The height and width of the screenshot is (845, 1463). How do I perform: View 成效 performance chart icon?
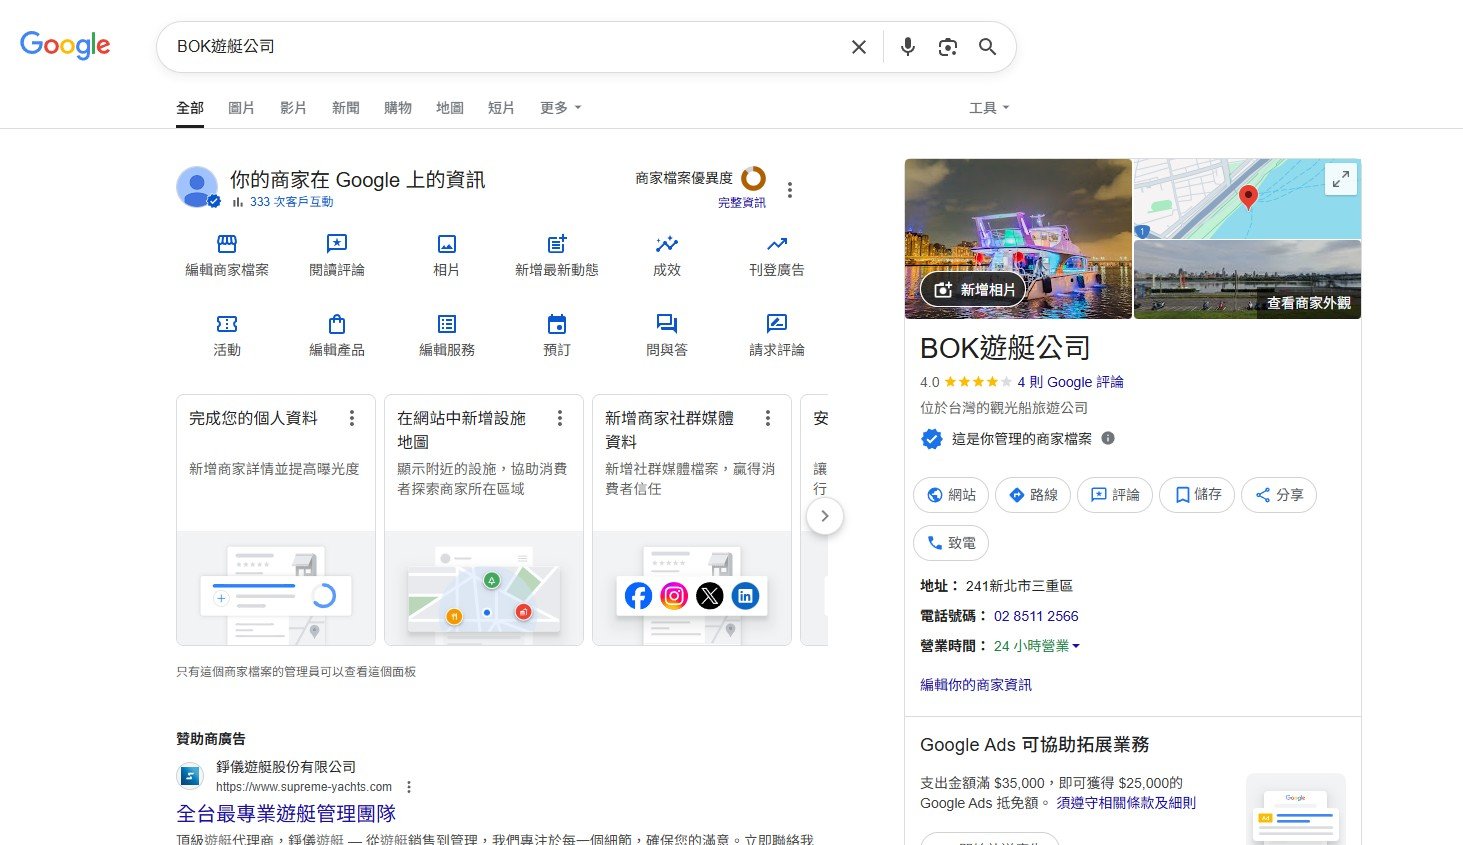[667, 244]
